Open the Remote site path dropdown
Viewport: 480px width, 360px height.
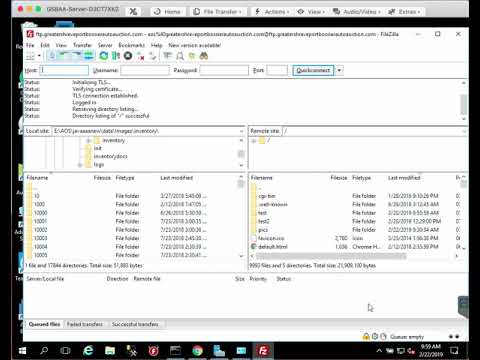(x=464, y=131)
